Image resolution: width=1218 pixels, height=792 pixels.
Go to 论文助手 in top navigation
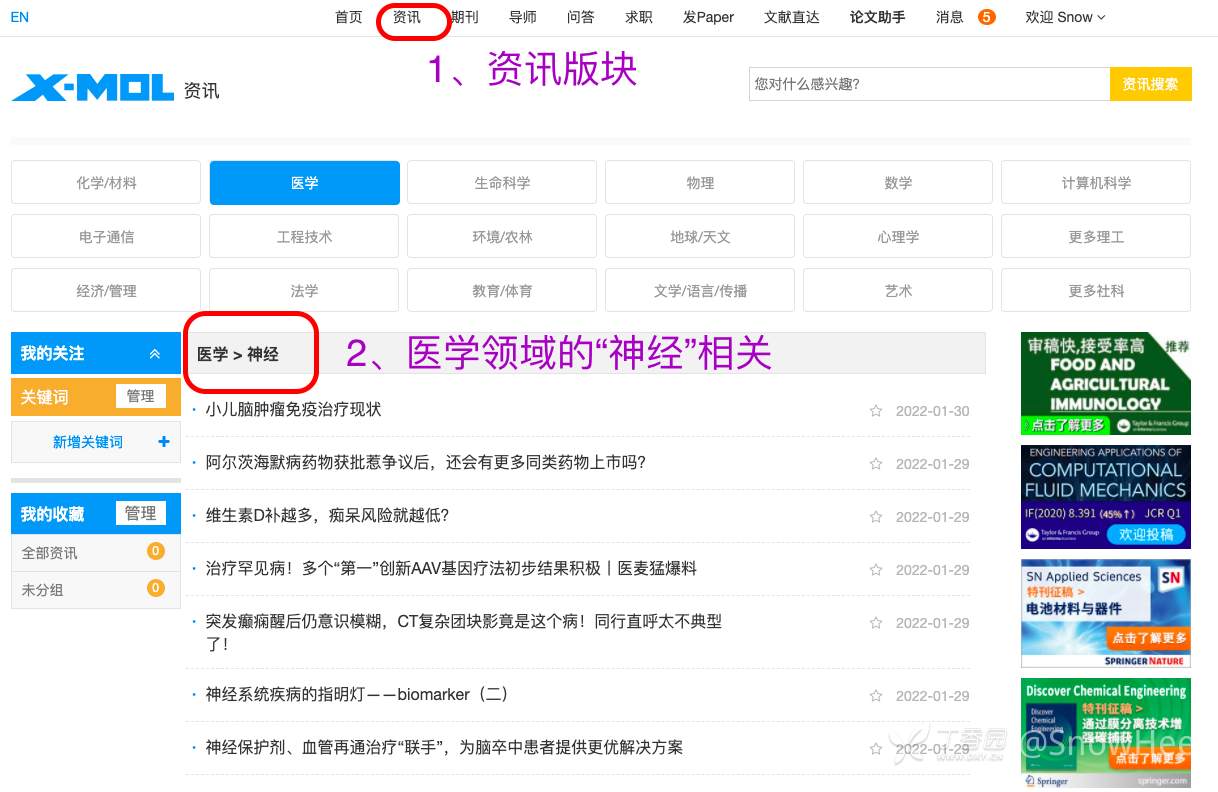pyautogui.click(x=877, y=17)
